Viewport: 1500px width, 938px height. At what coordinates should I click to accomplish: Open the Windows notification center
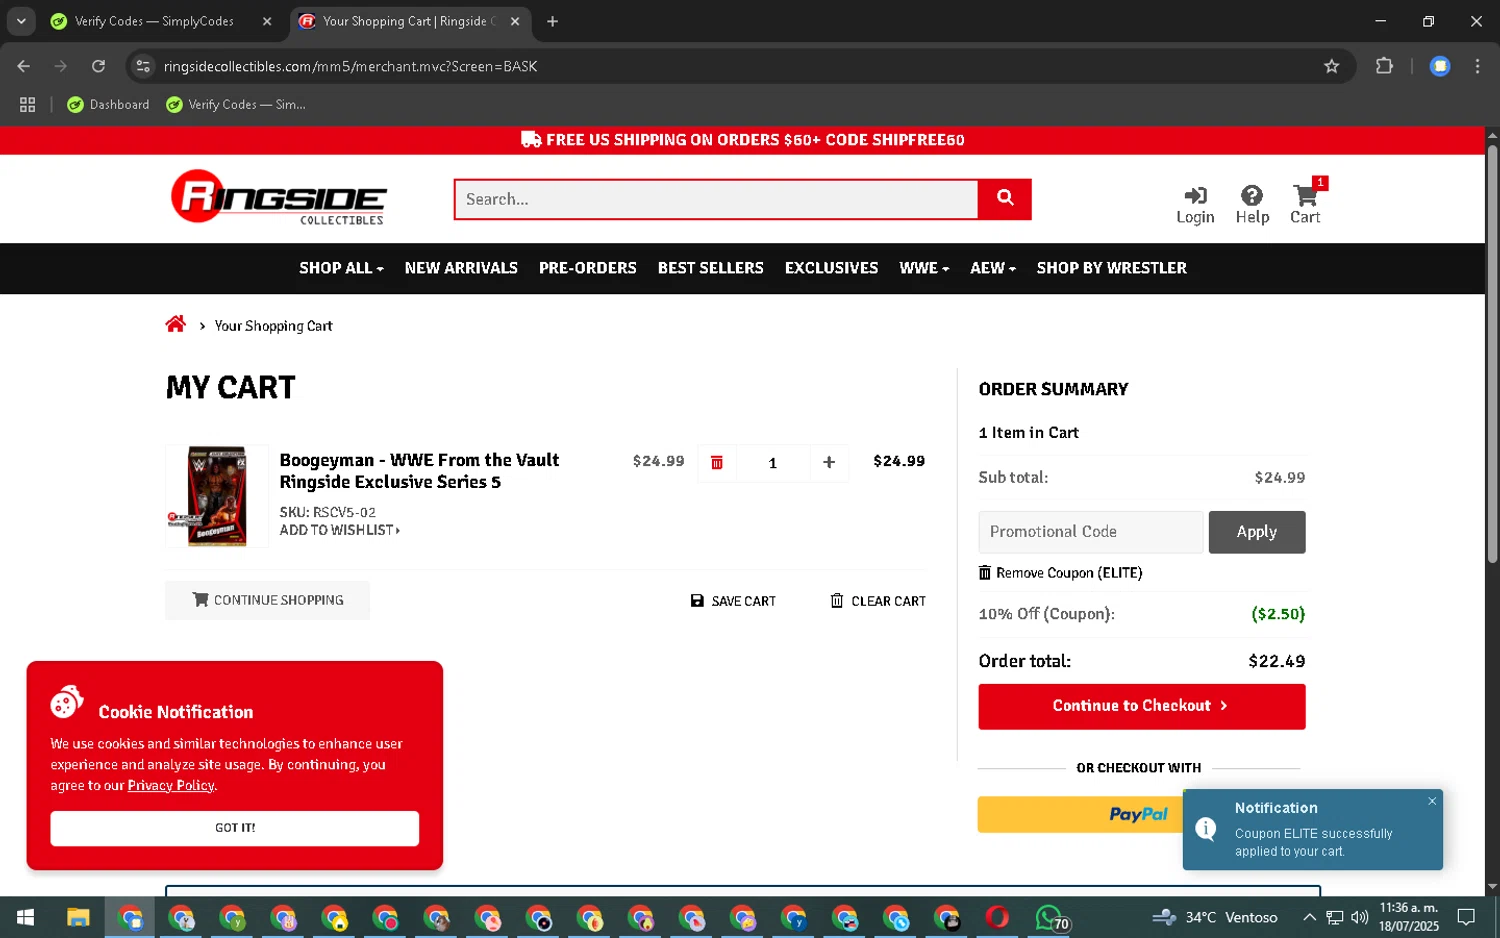pos(1466,917)
